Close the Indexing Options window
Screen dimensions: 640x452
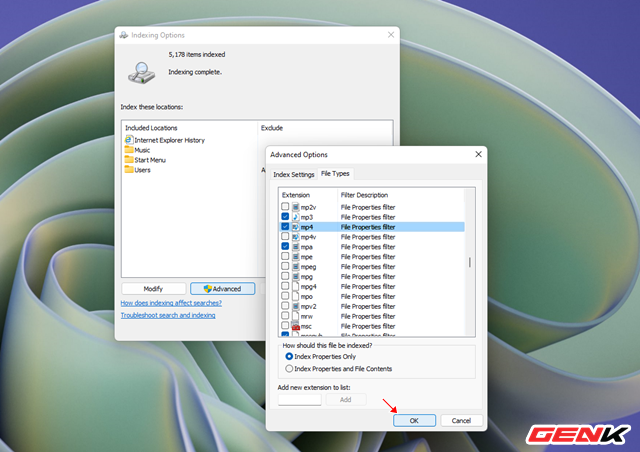[x=391, y=35]
